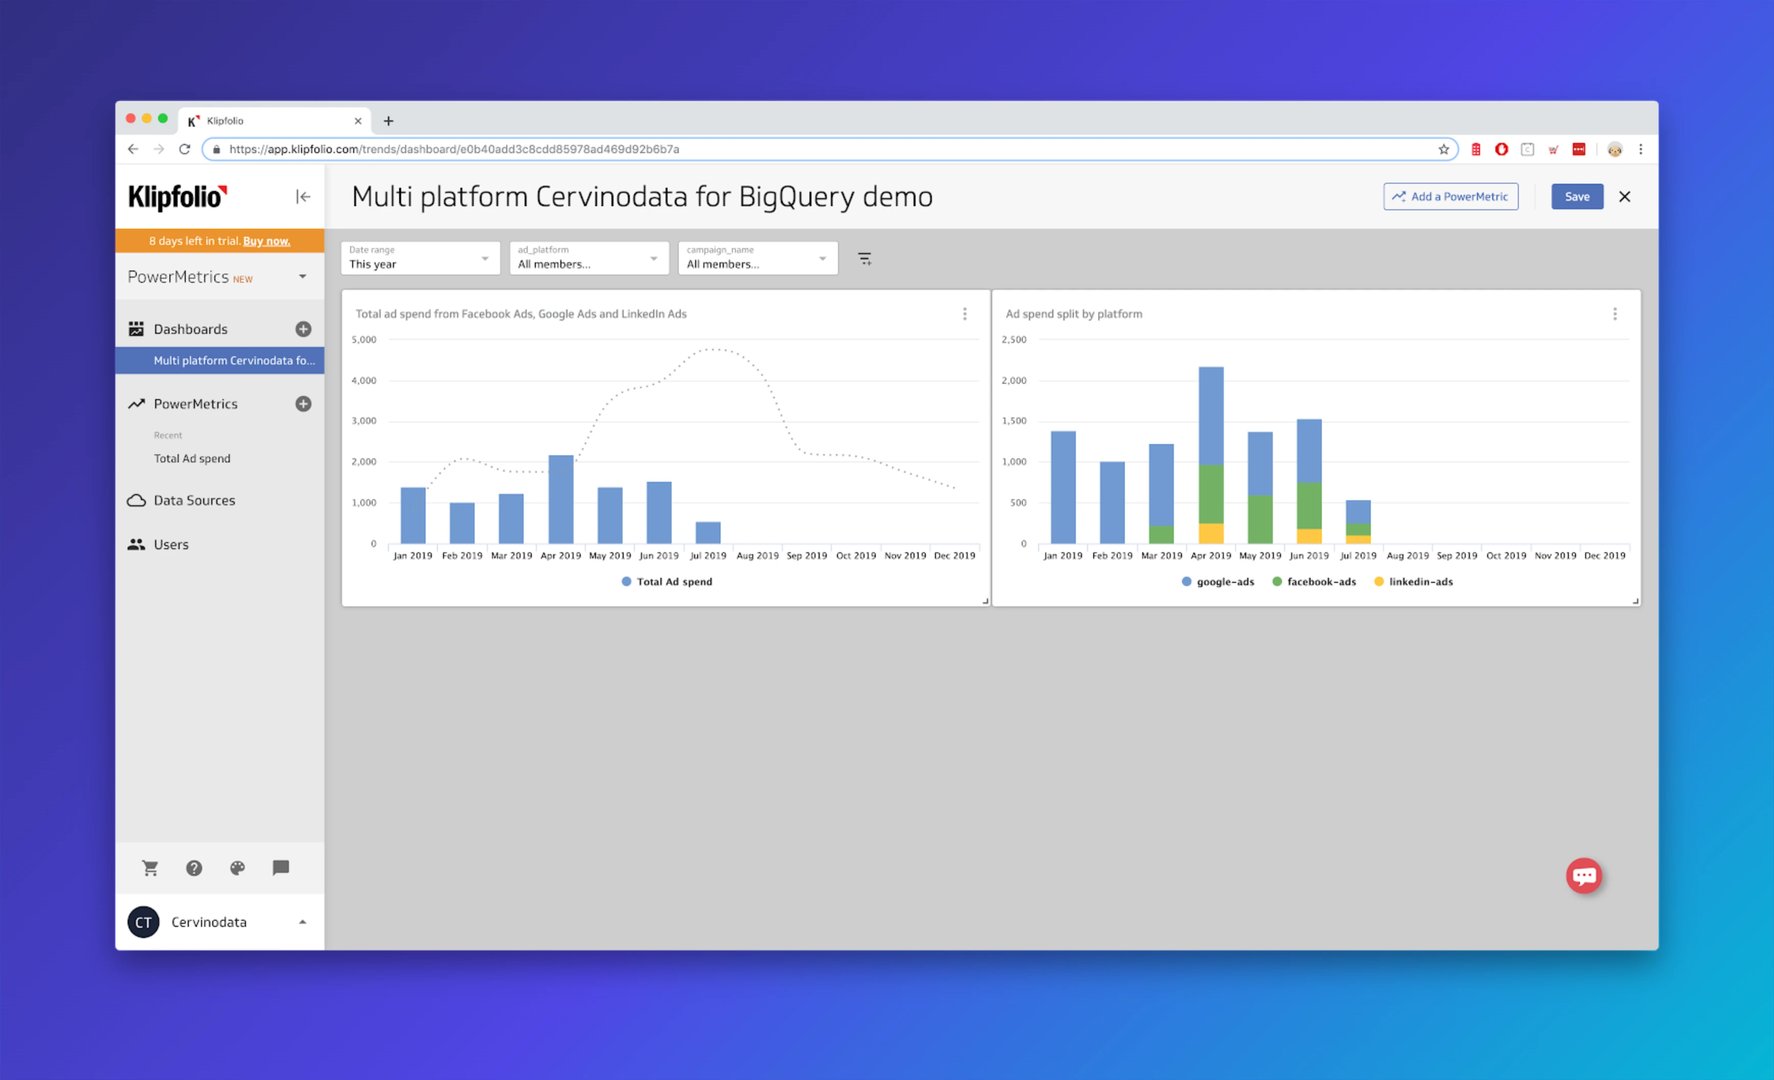Click the Add a PowerMetric button
This screenshot has width=1774, height=1080.
[x=1451, y=197]
